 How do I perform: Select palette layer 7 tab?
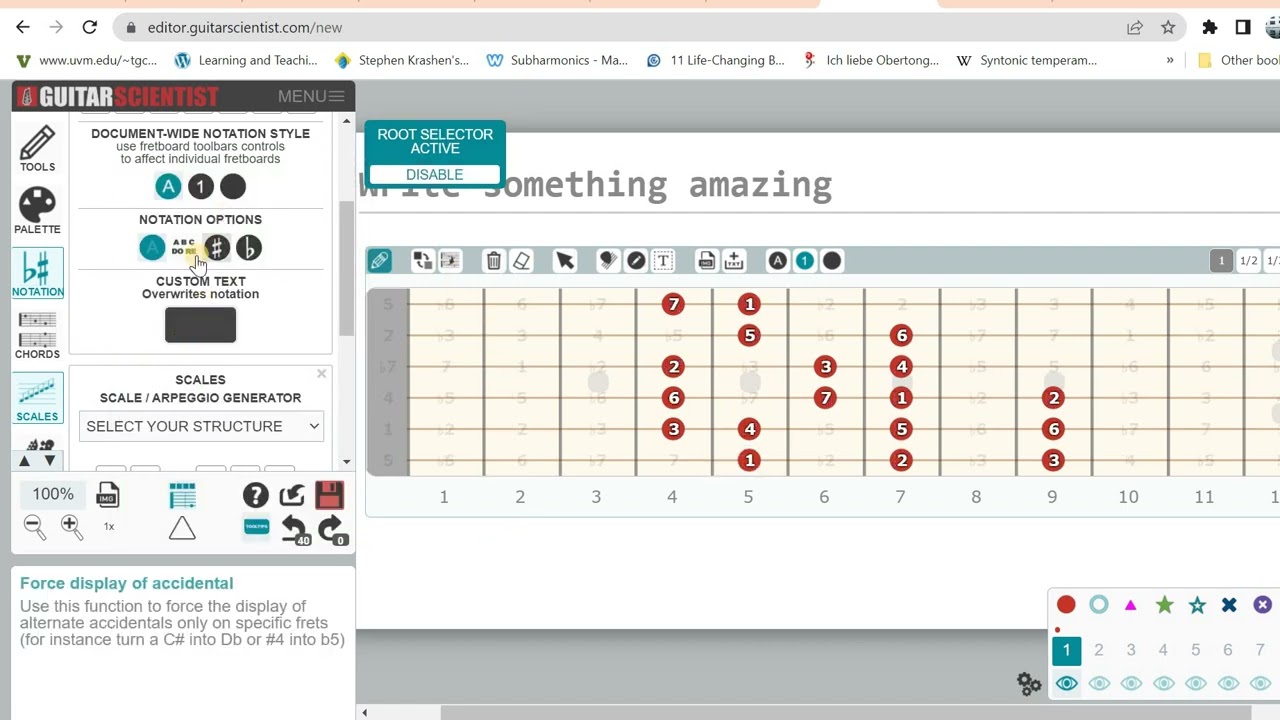tap(1260, 650)
